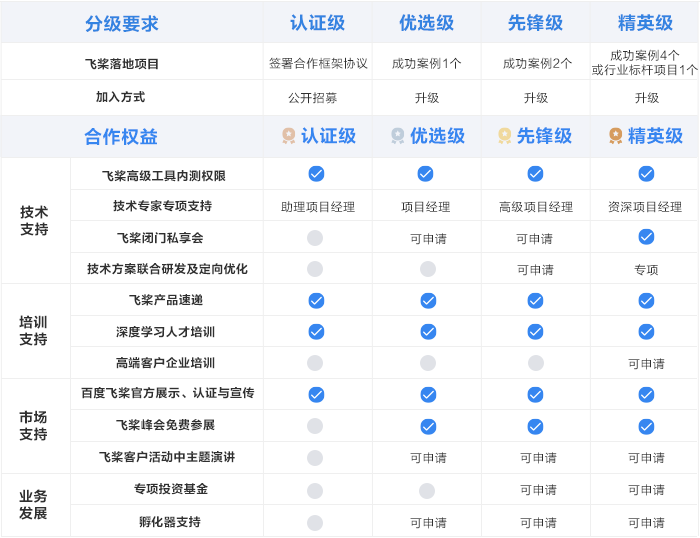Click the 精英级 column header at top
700x538 pixels.
pyautogui.click(x=645, y=23)
